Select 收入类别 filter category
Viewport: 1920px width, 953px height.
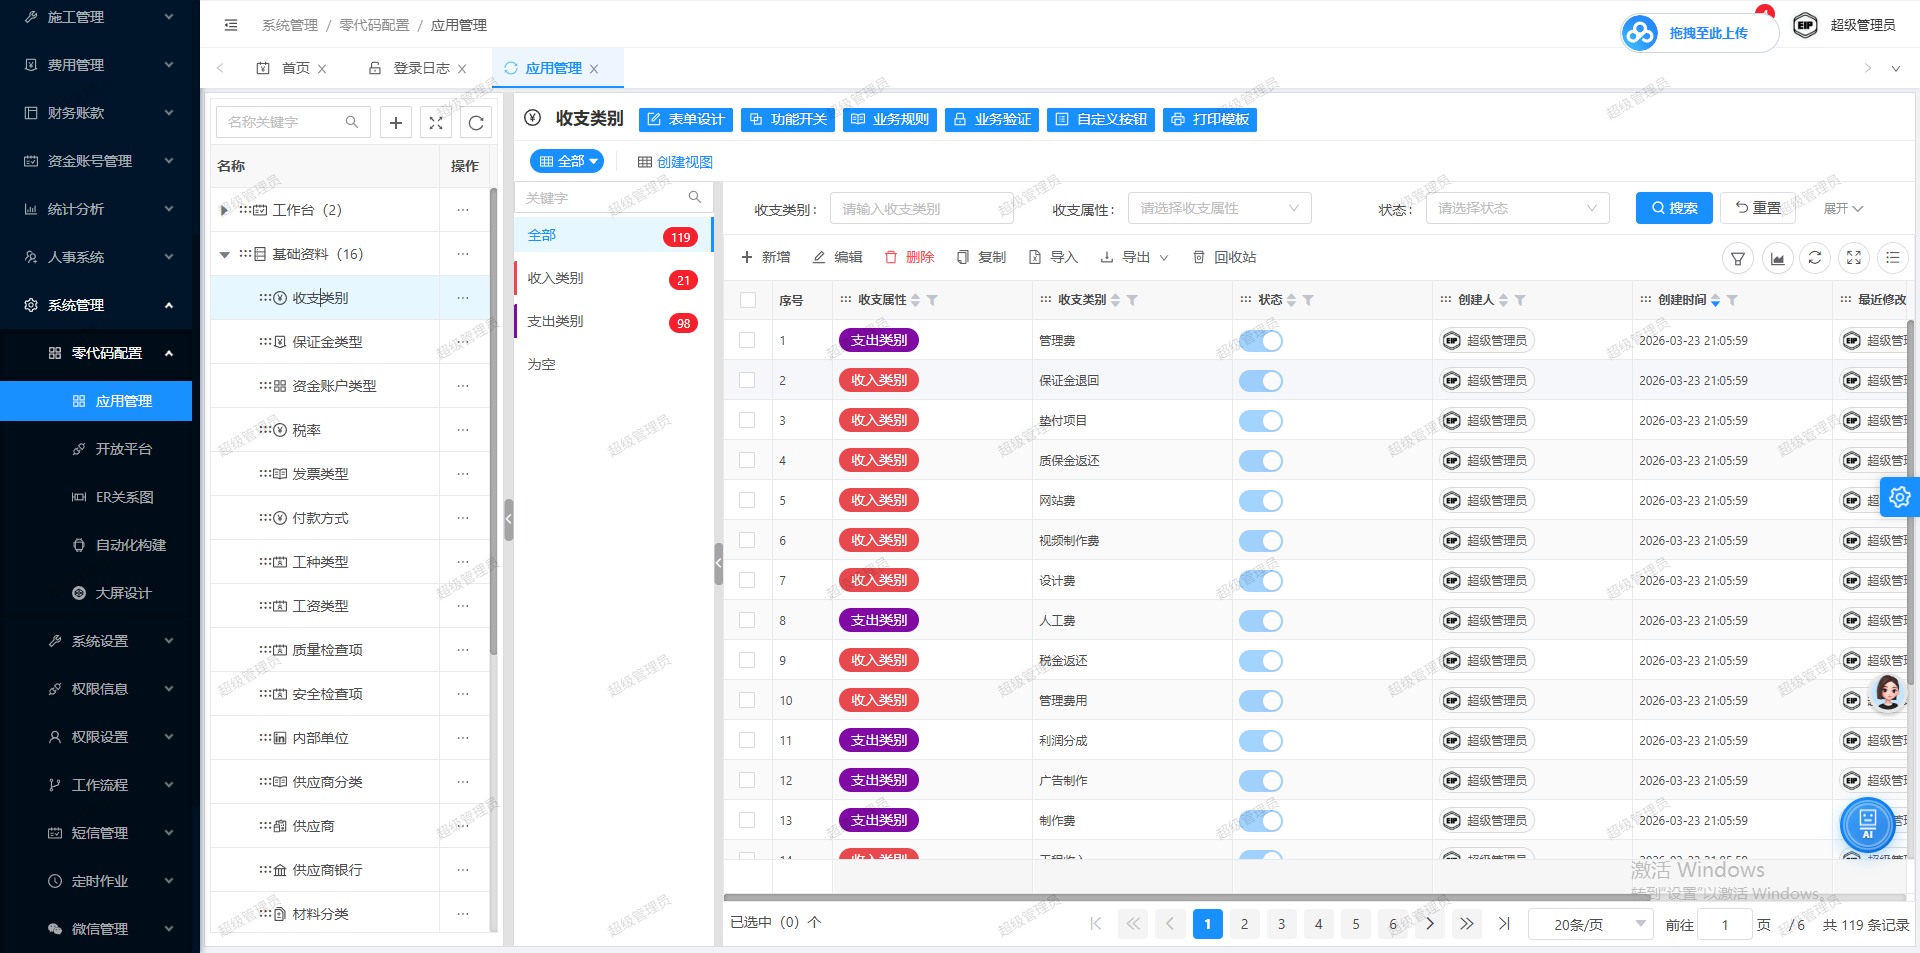[613, 279]
